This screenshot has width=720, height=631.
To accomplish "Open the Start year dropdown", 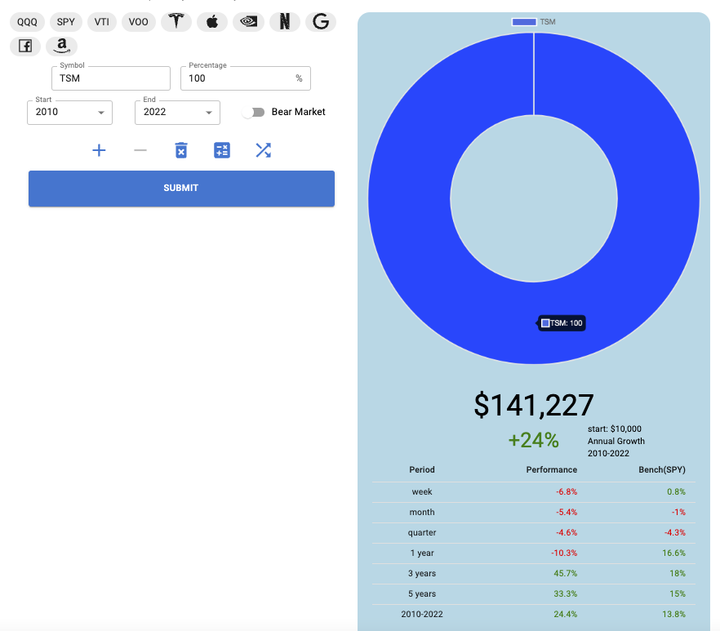I will [x=70, y=112].
